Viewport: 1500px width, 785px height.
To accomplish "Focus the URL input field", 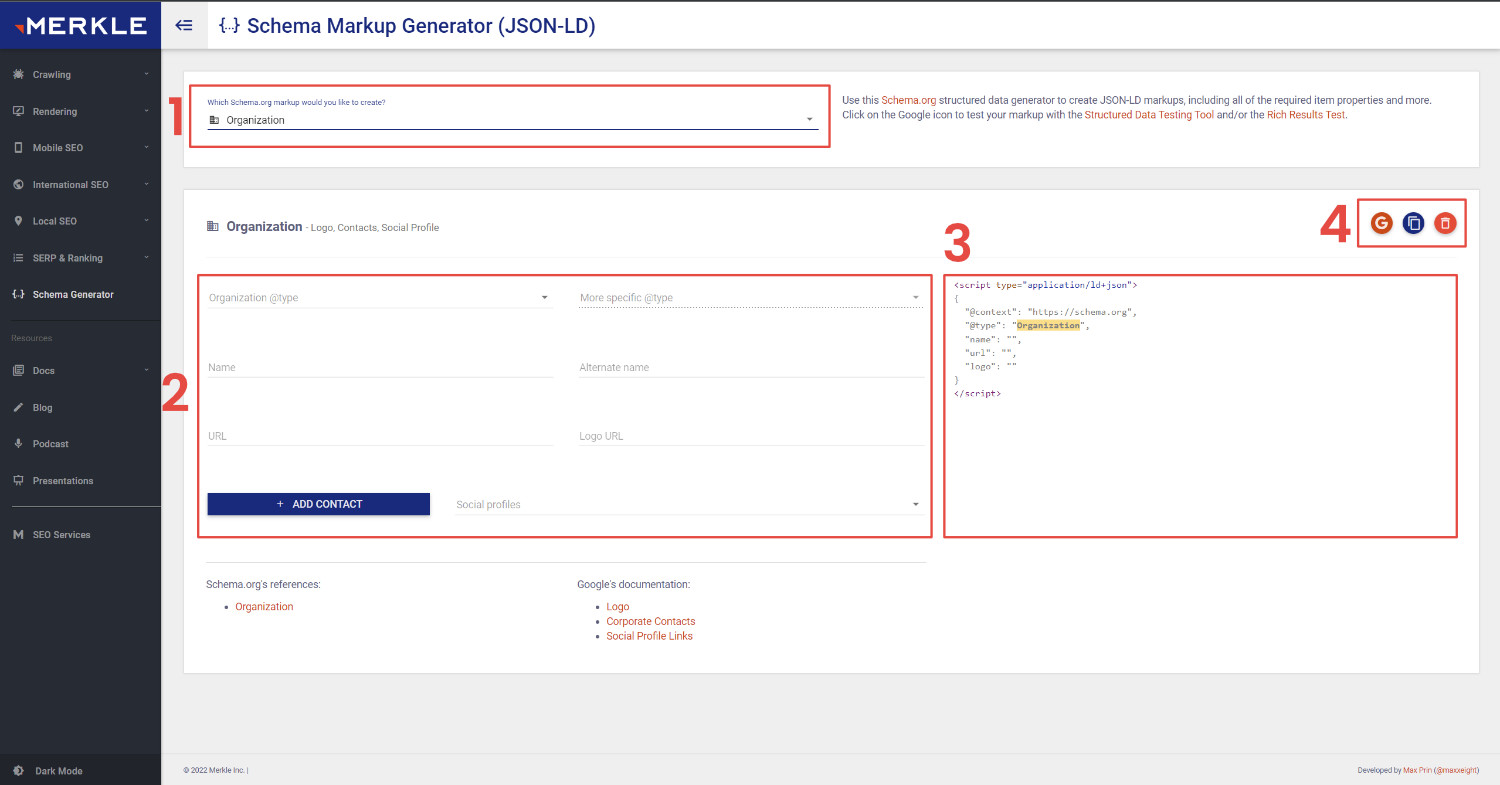I will (x=380, y=436).
